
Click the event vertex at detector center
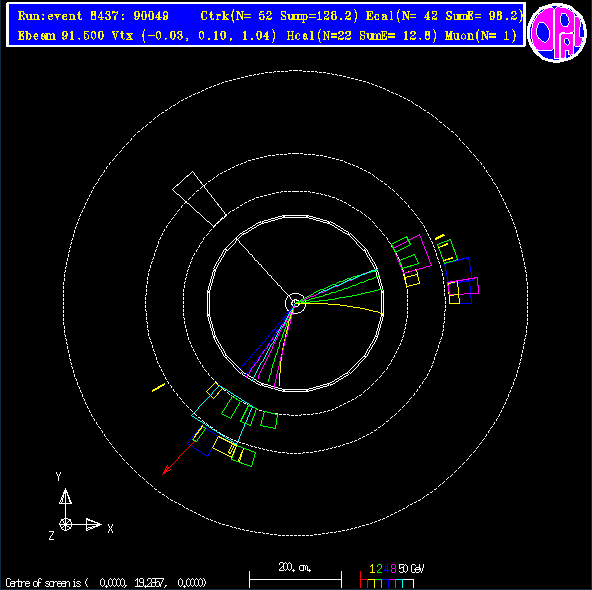[x=295, y=303]
